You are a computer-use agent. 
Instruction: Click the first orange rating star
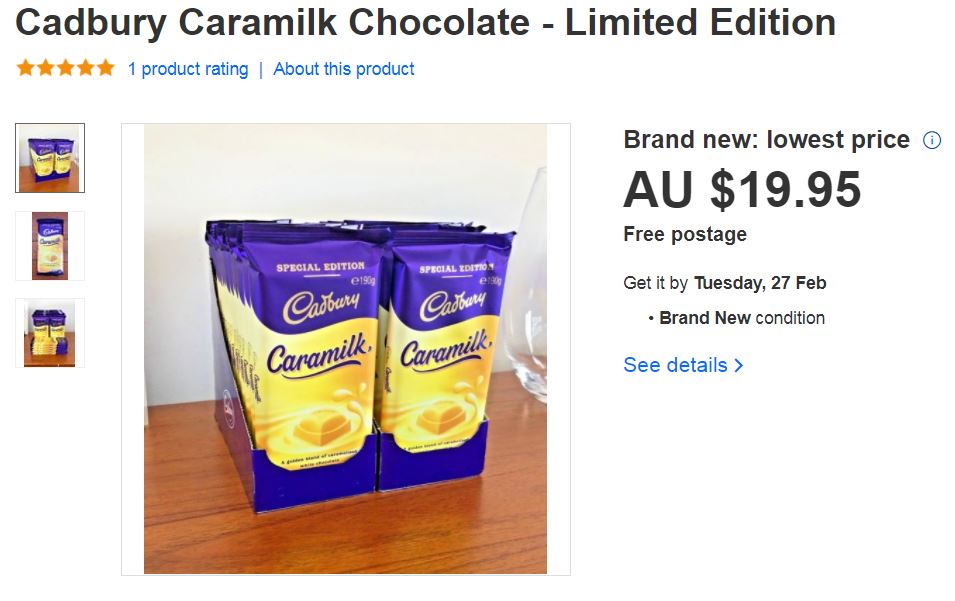point(26,68)
